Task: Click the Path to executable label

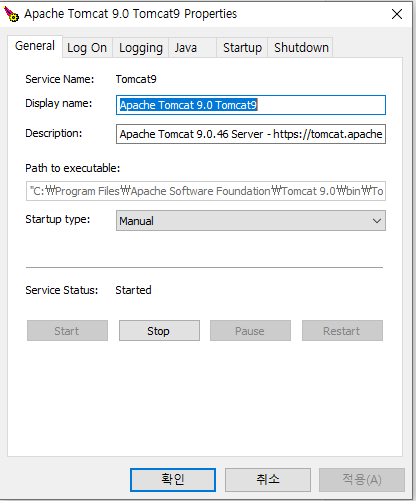Action: pos(73,168)
